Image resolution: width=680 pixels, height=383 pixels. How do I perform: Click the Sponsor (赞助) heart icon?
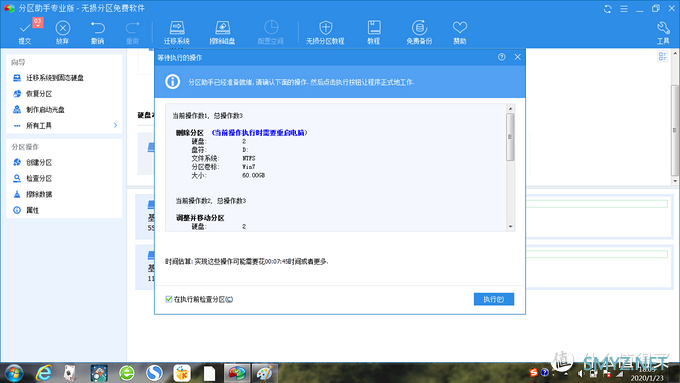pyautogui.click(x=460, y=28)
